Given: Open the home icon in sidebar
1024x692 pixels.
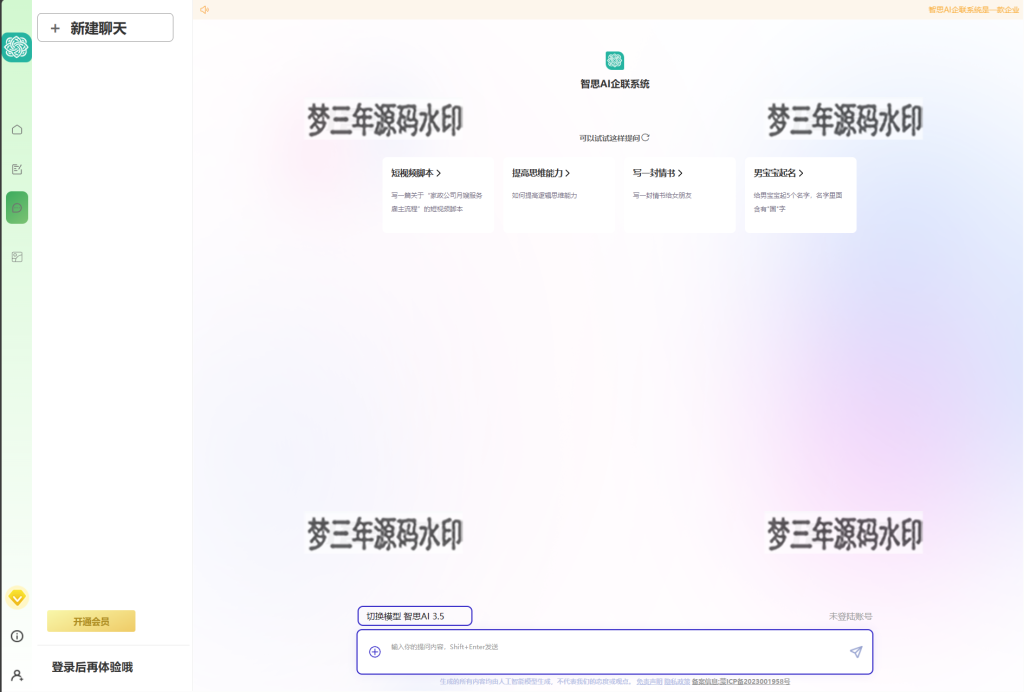Looking at the screenshot, I should pos(17,129).
